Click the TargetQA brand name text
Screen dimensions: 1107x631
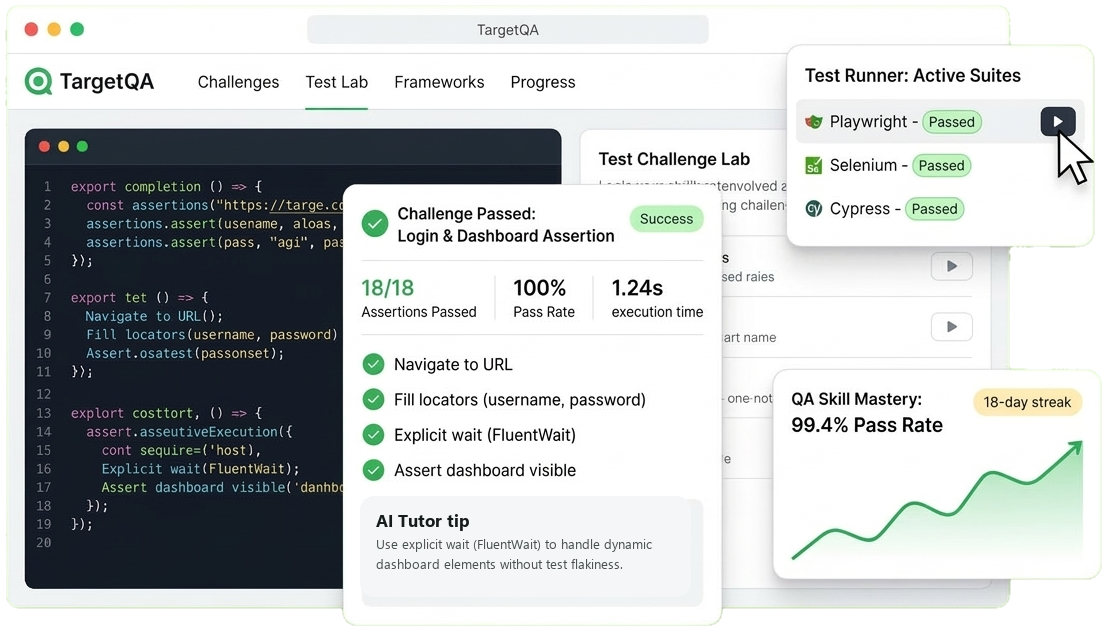coord(107,81)
